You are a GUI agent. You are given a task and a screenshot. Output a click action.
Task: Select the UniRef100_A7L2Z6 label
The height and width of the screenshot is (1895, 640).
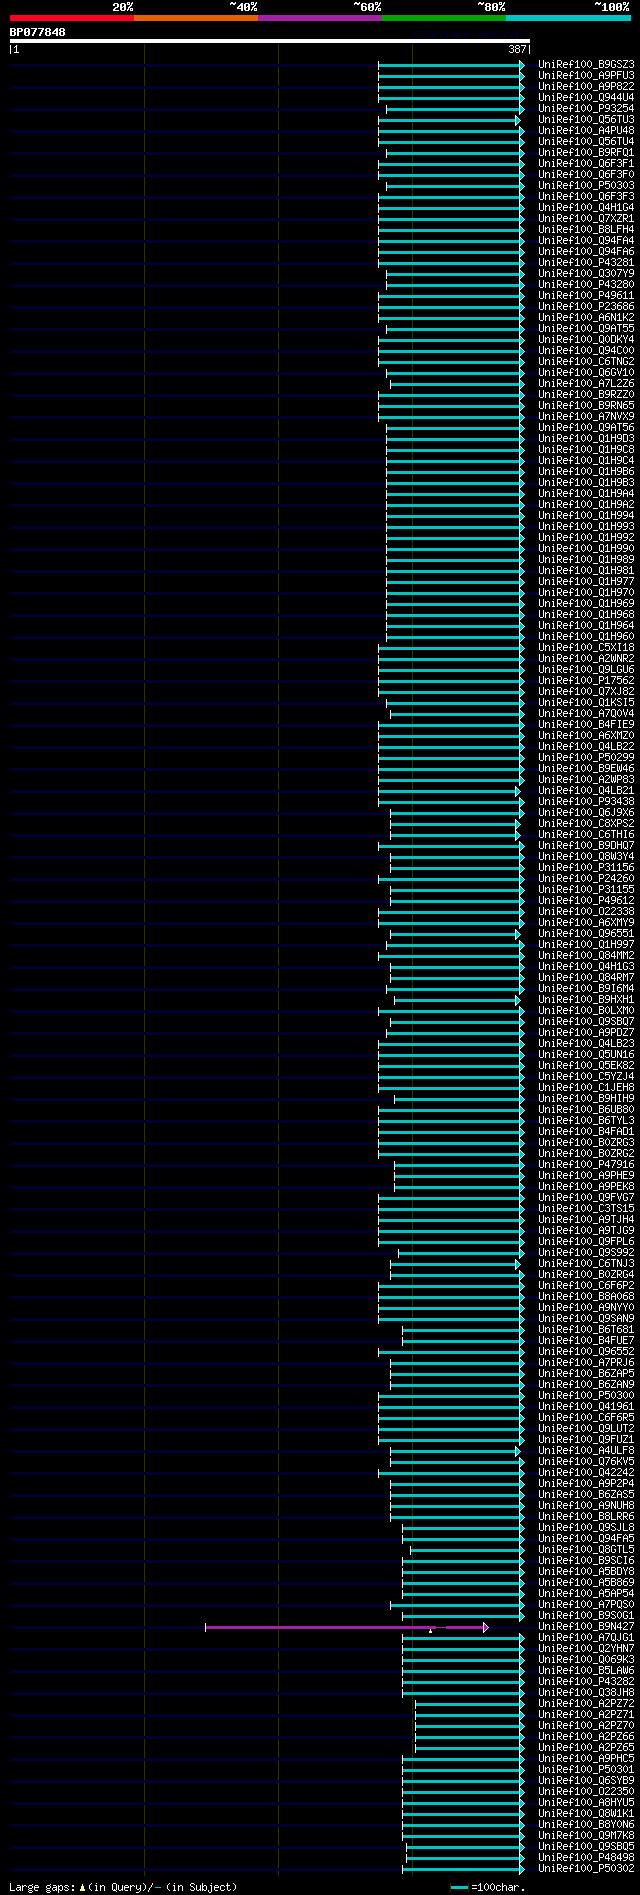(x=586, y=383)
